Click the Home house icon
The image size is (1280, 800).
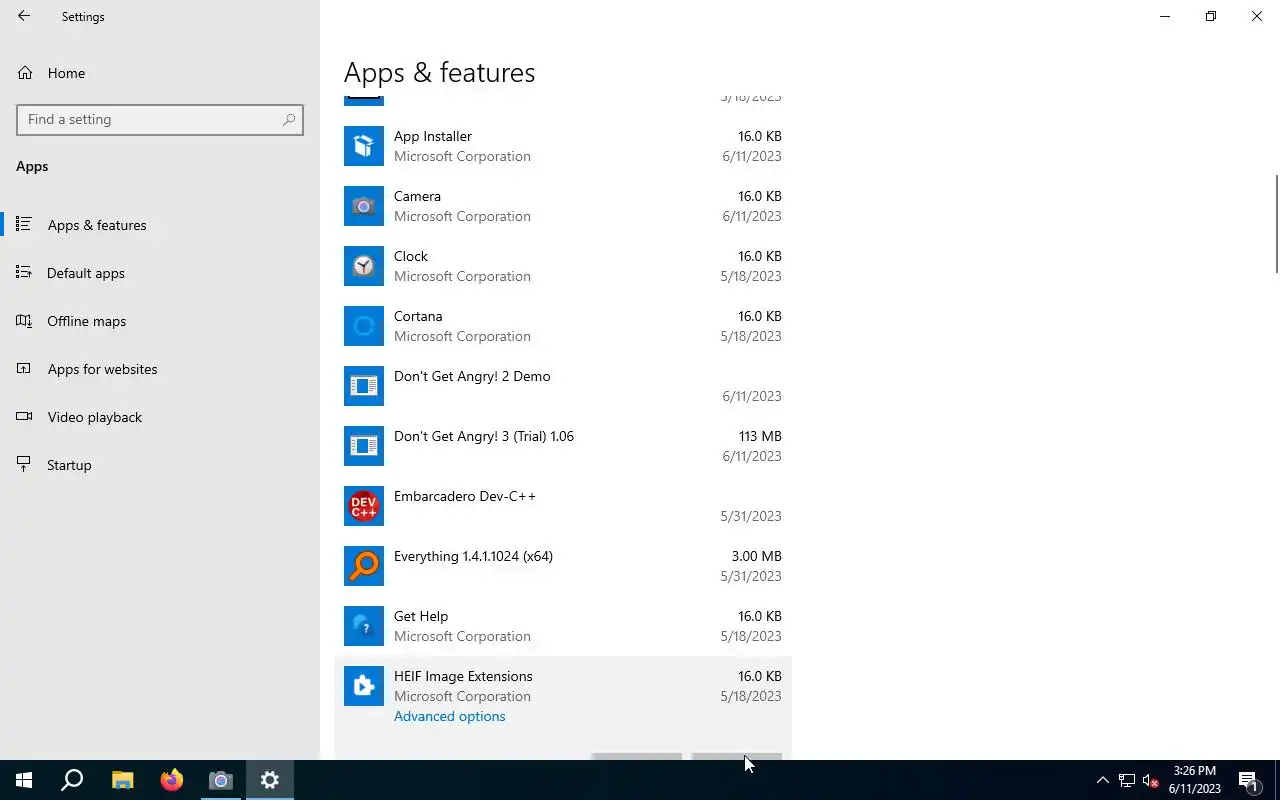[x=25, y=73]
